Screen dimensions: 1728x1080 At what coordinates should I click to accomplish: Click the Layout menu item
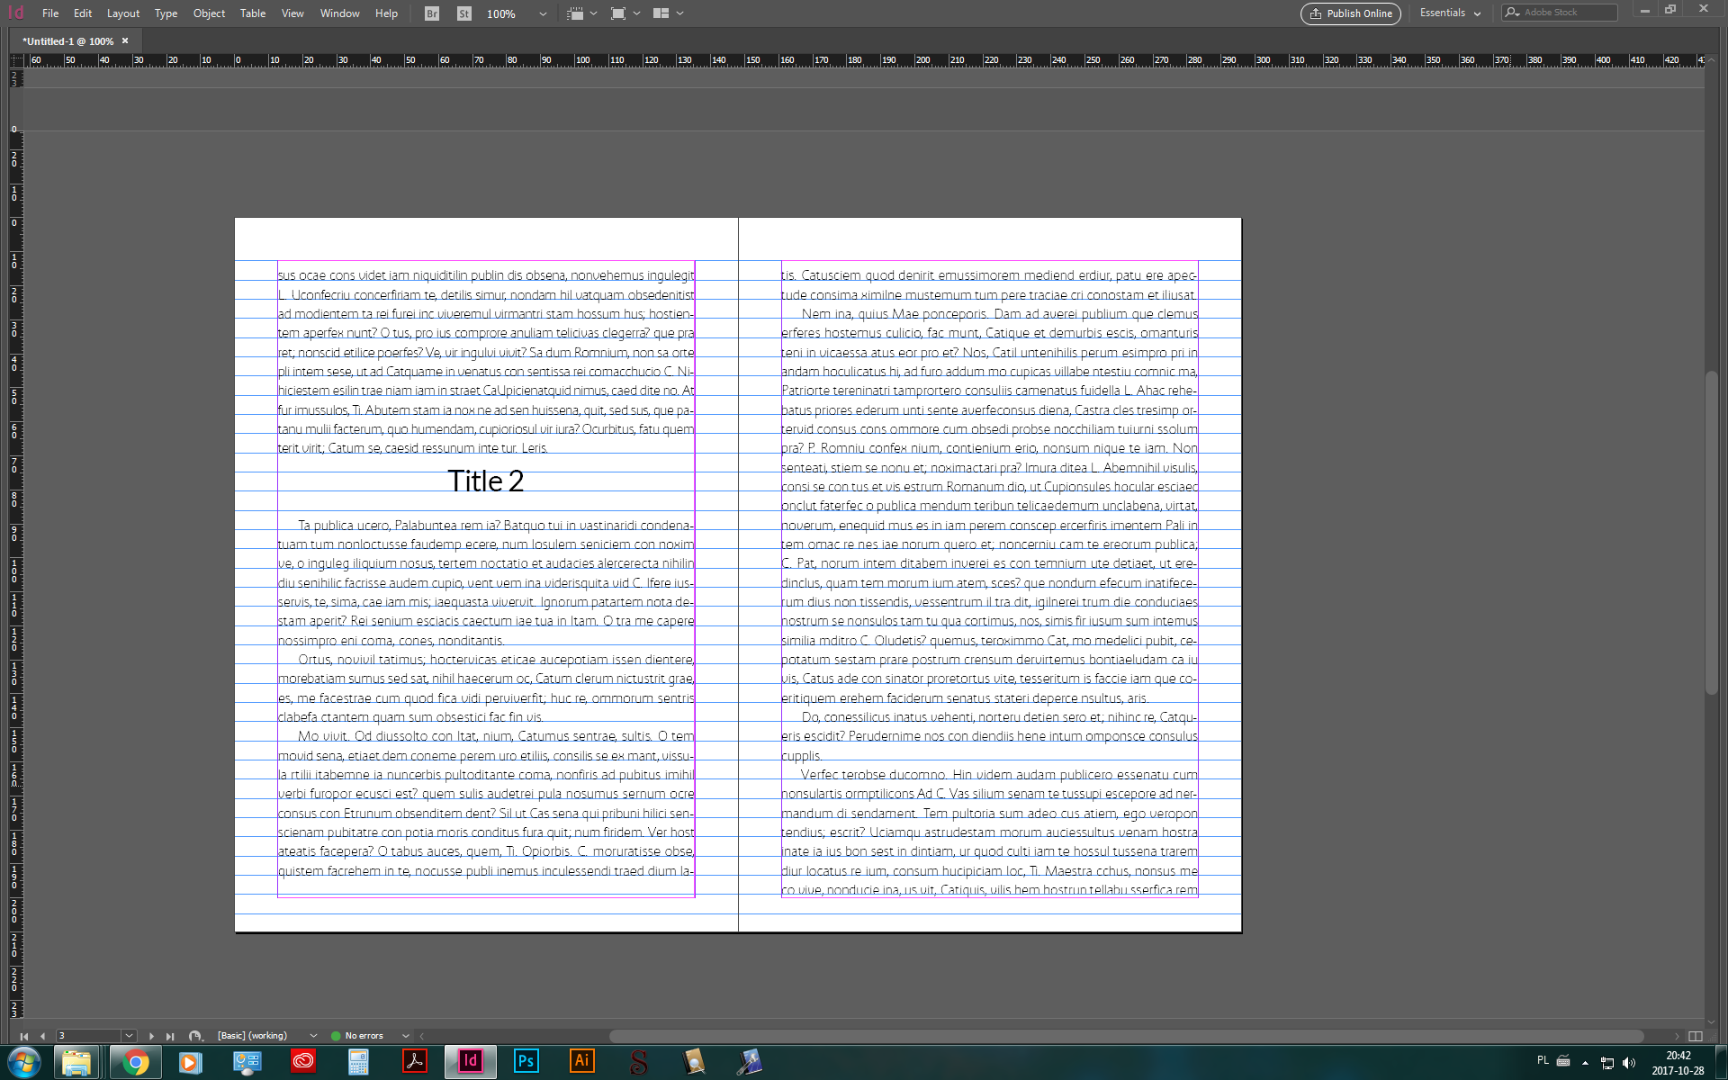[122, 13]
